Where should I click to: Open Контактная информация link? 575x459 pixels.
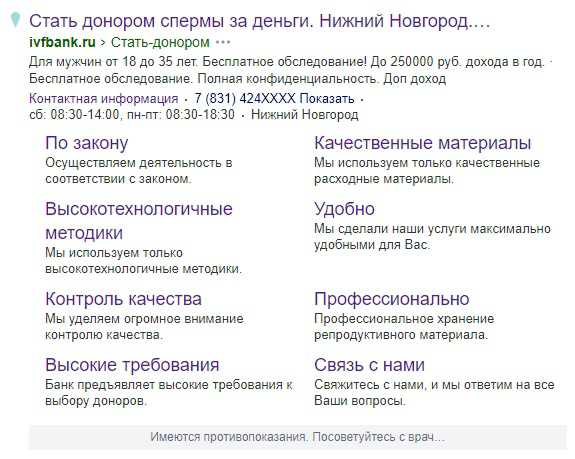click(103, 99)
